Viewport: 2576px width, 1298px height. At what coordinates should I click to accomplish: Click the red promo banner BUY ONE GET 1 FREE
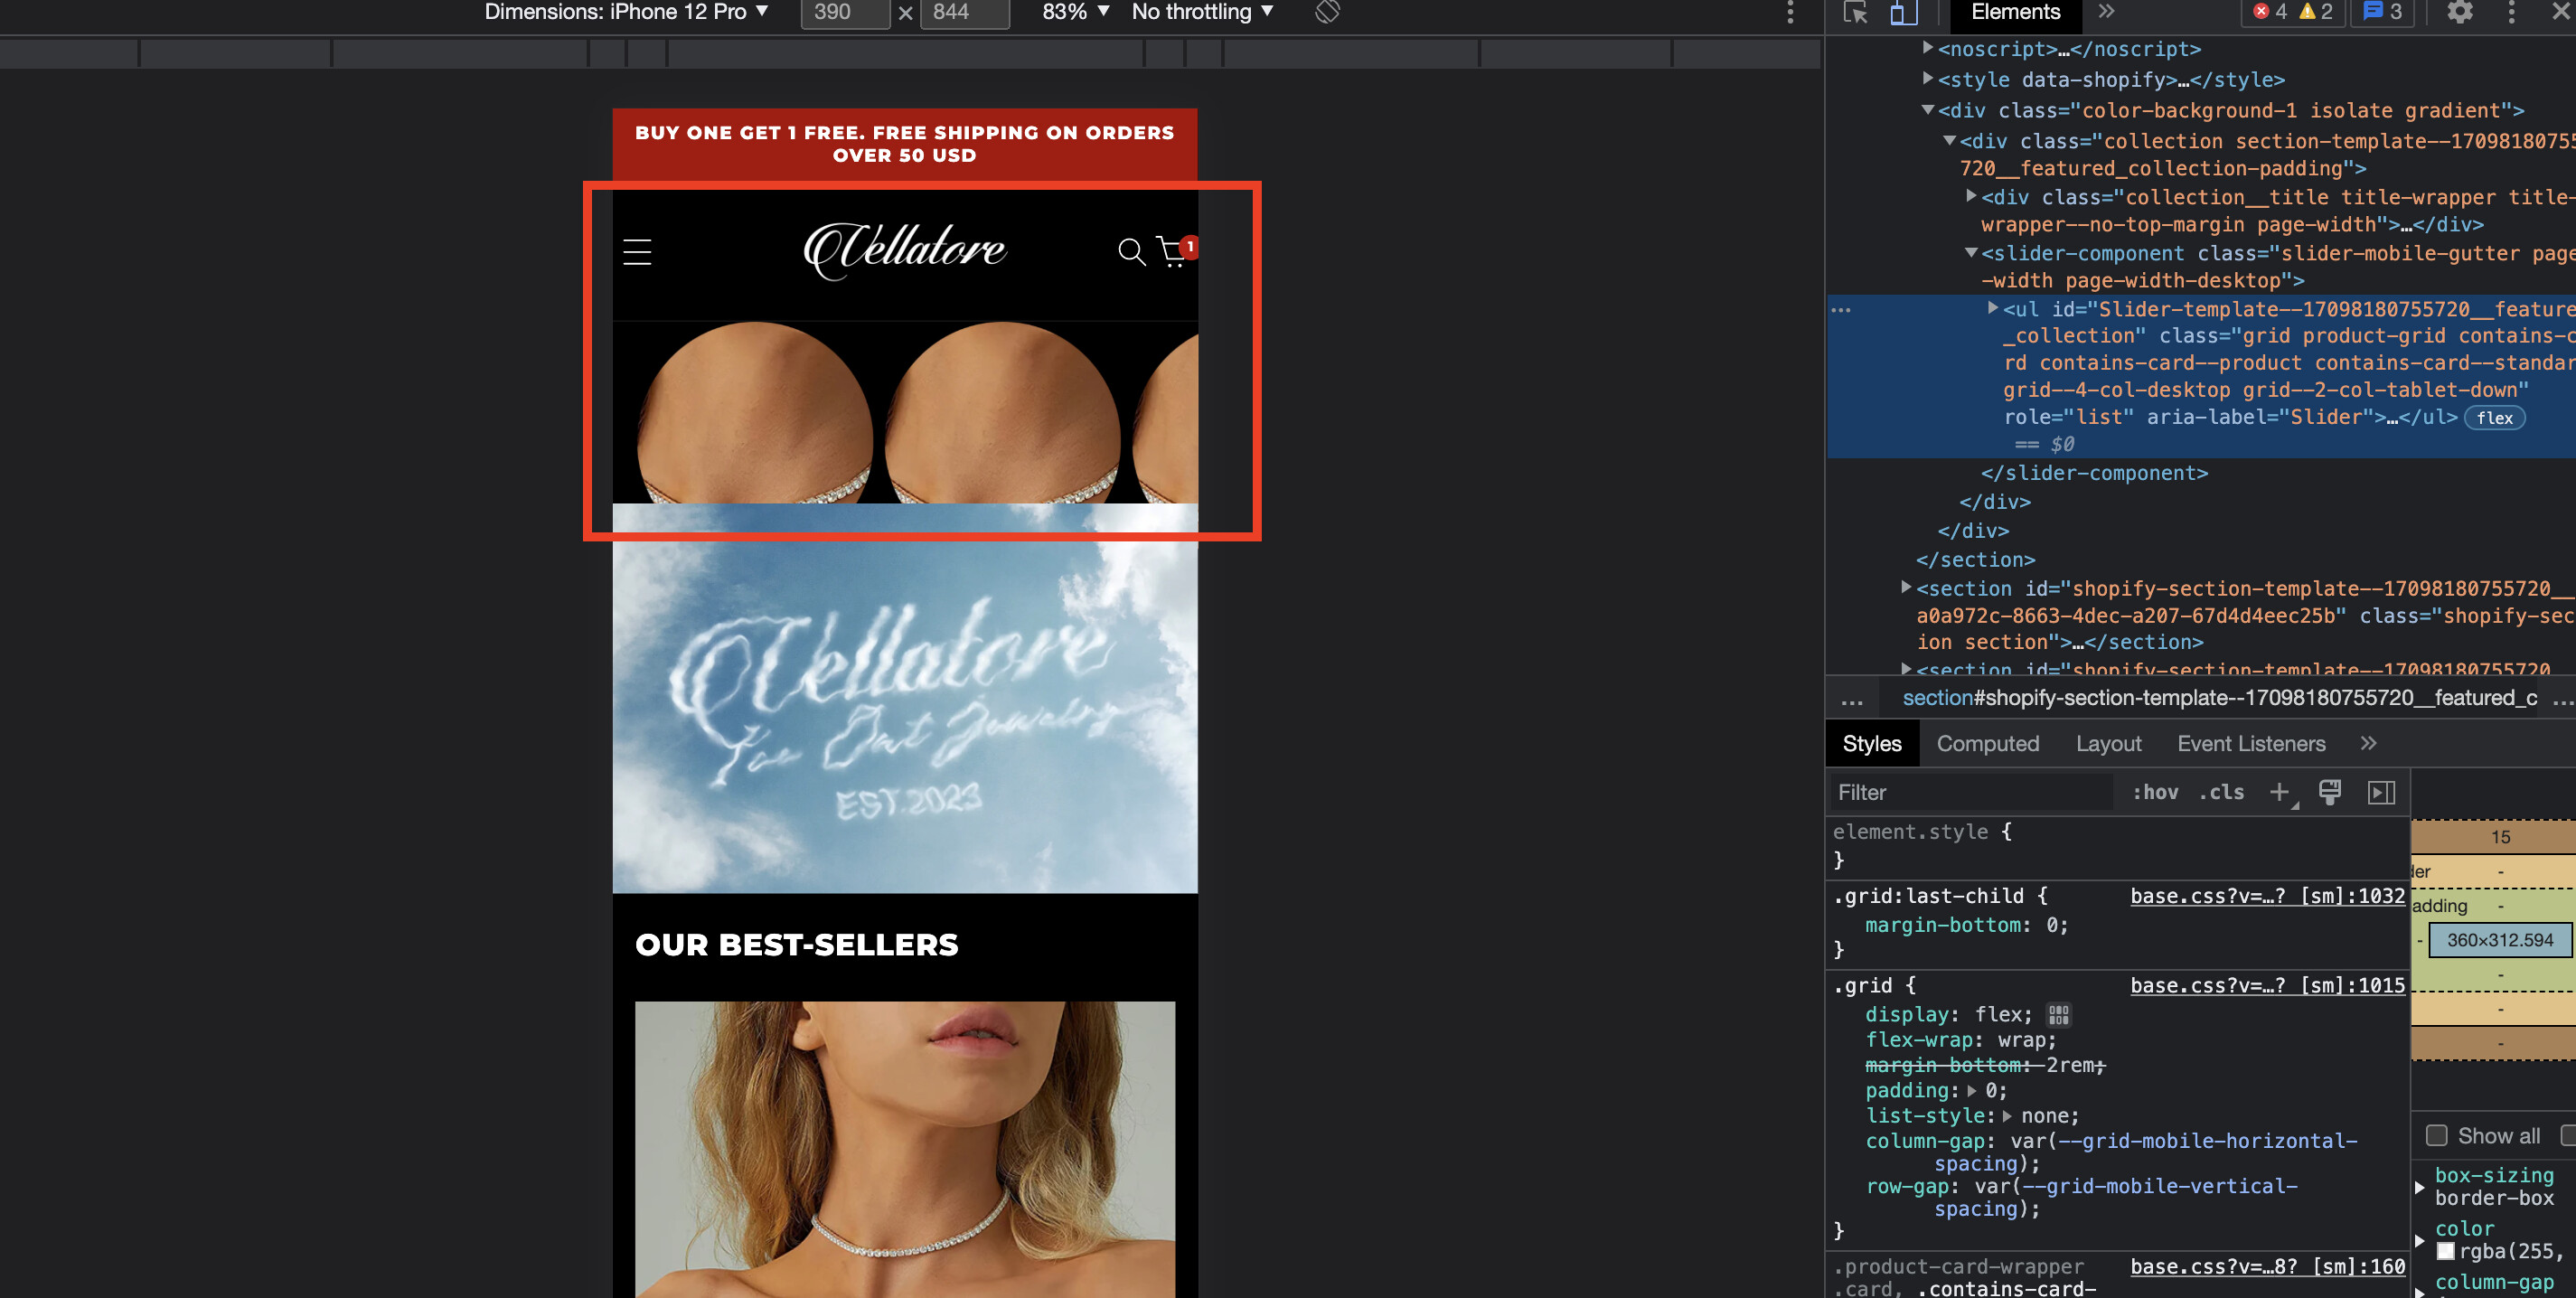[x=904, y=144]
